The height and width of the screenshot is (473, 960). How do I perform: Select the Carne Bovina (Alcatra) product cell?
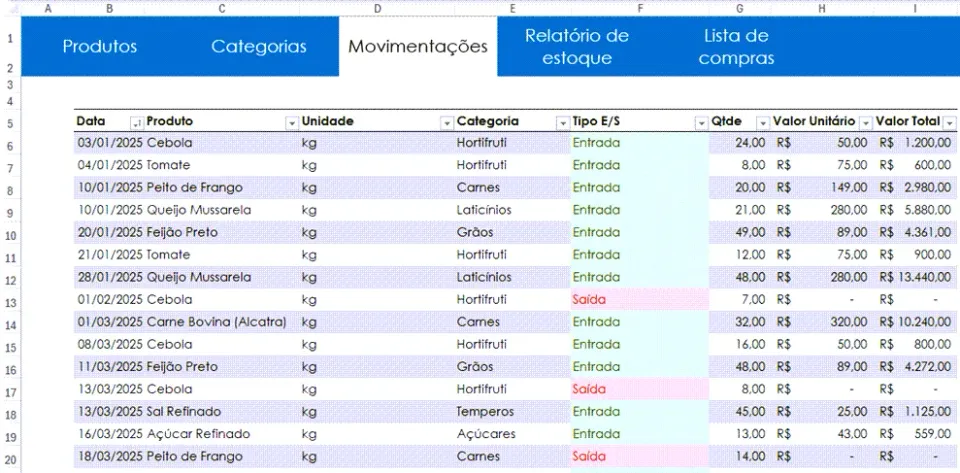(216, 322)
